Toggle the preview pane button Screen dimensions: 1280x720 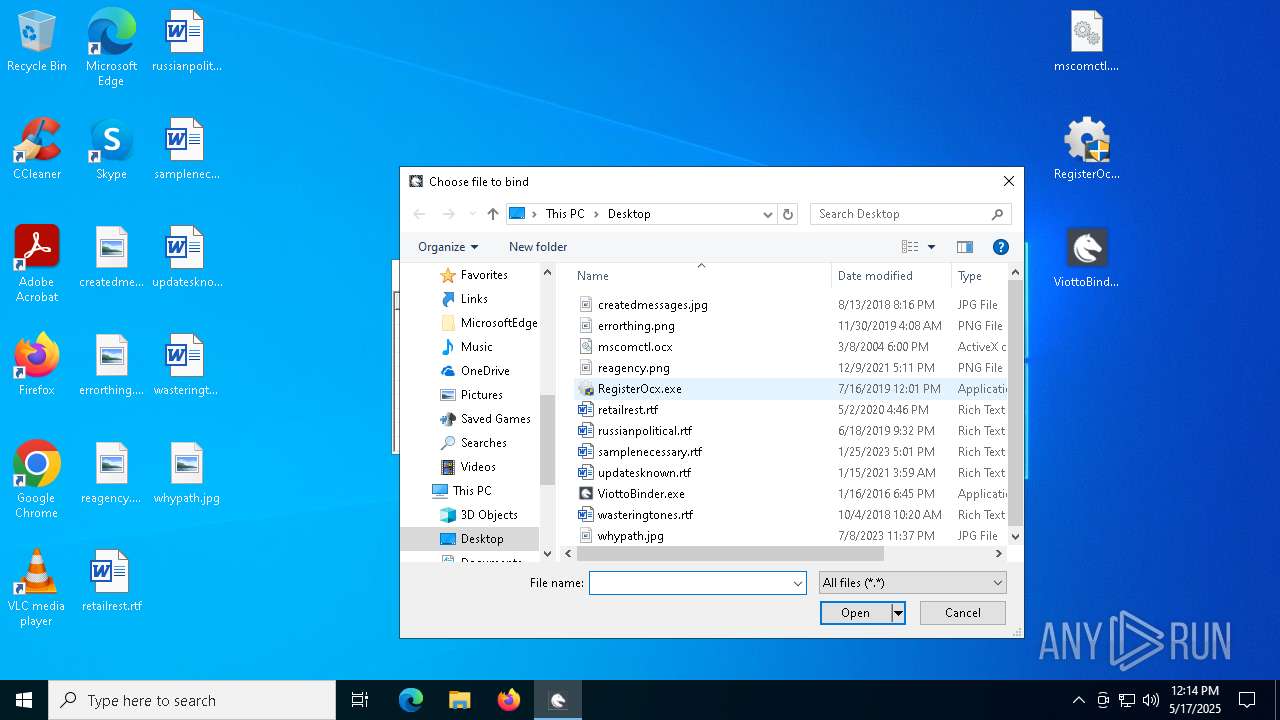965,247
